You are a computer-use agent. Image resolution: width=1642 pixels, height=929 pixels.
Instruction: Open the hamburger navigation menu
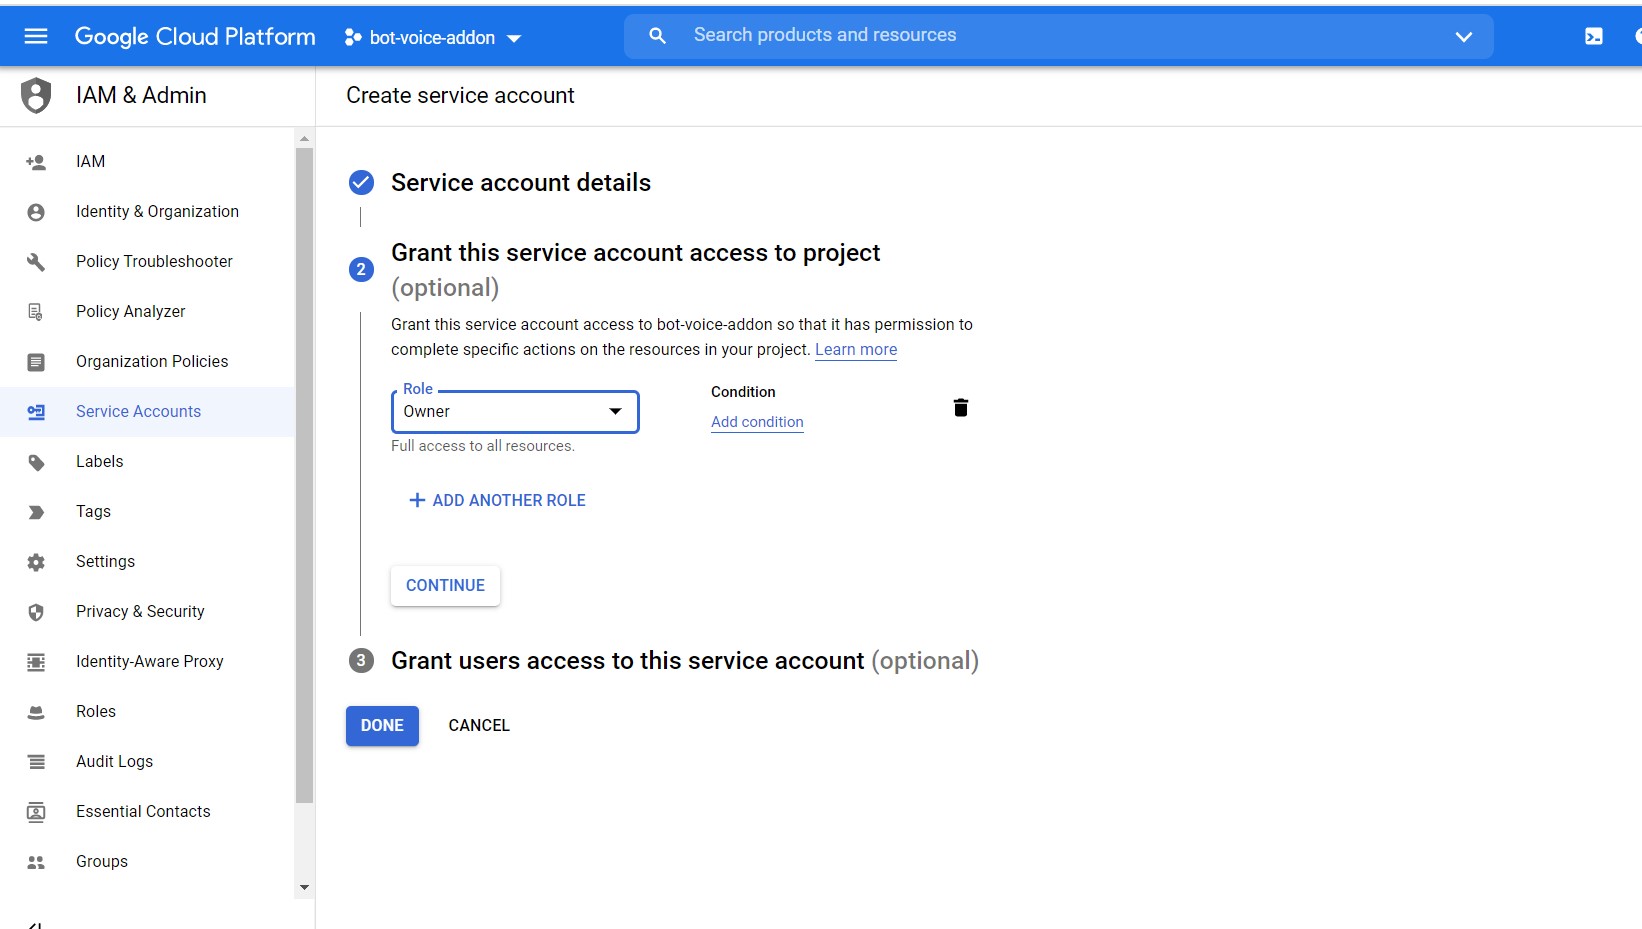tap(36, 37)
